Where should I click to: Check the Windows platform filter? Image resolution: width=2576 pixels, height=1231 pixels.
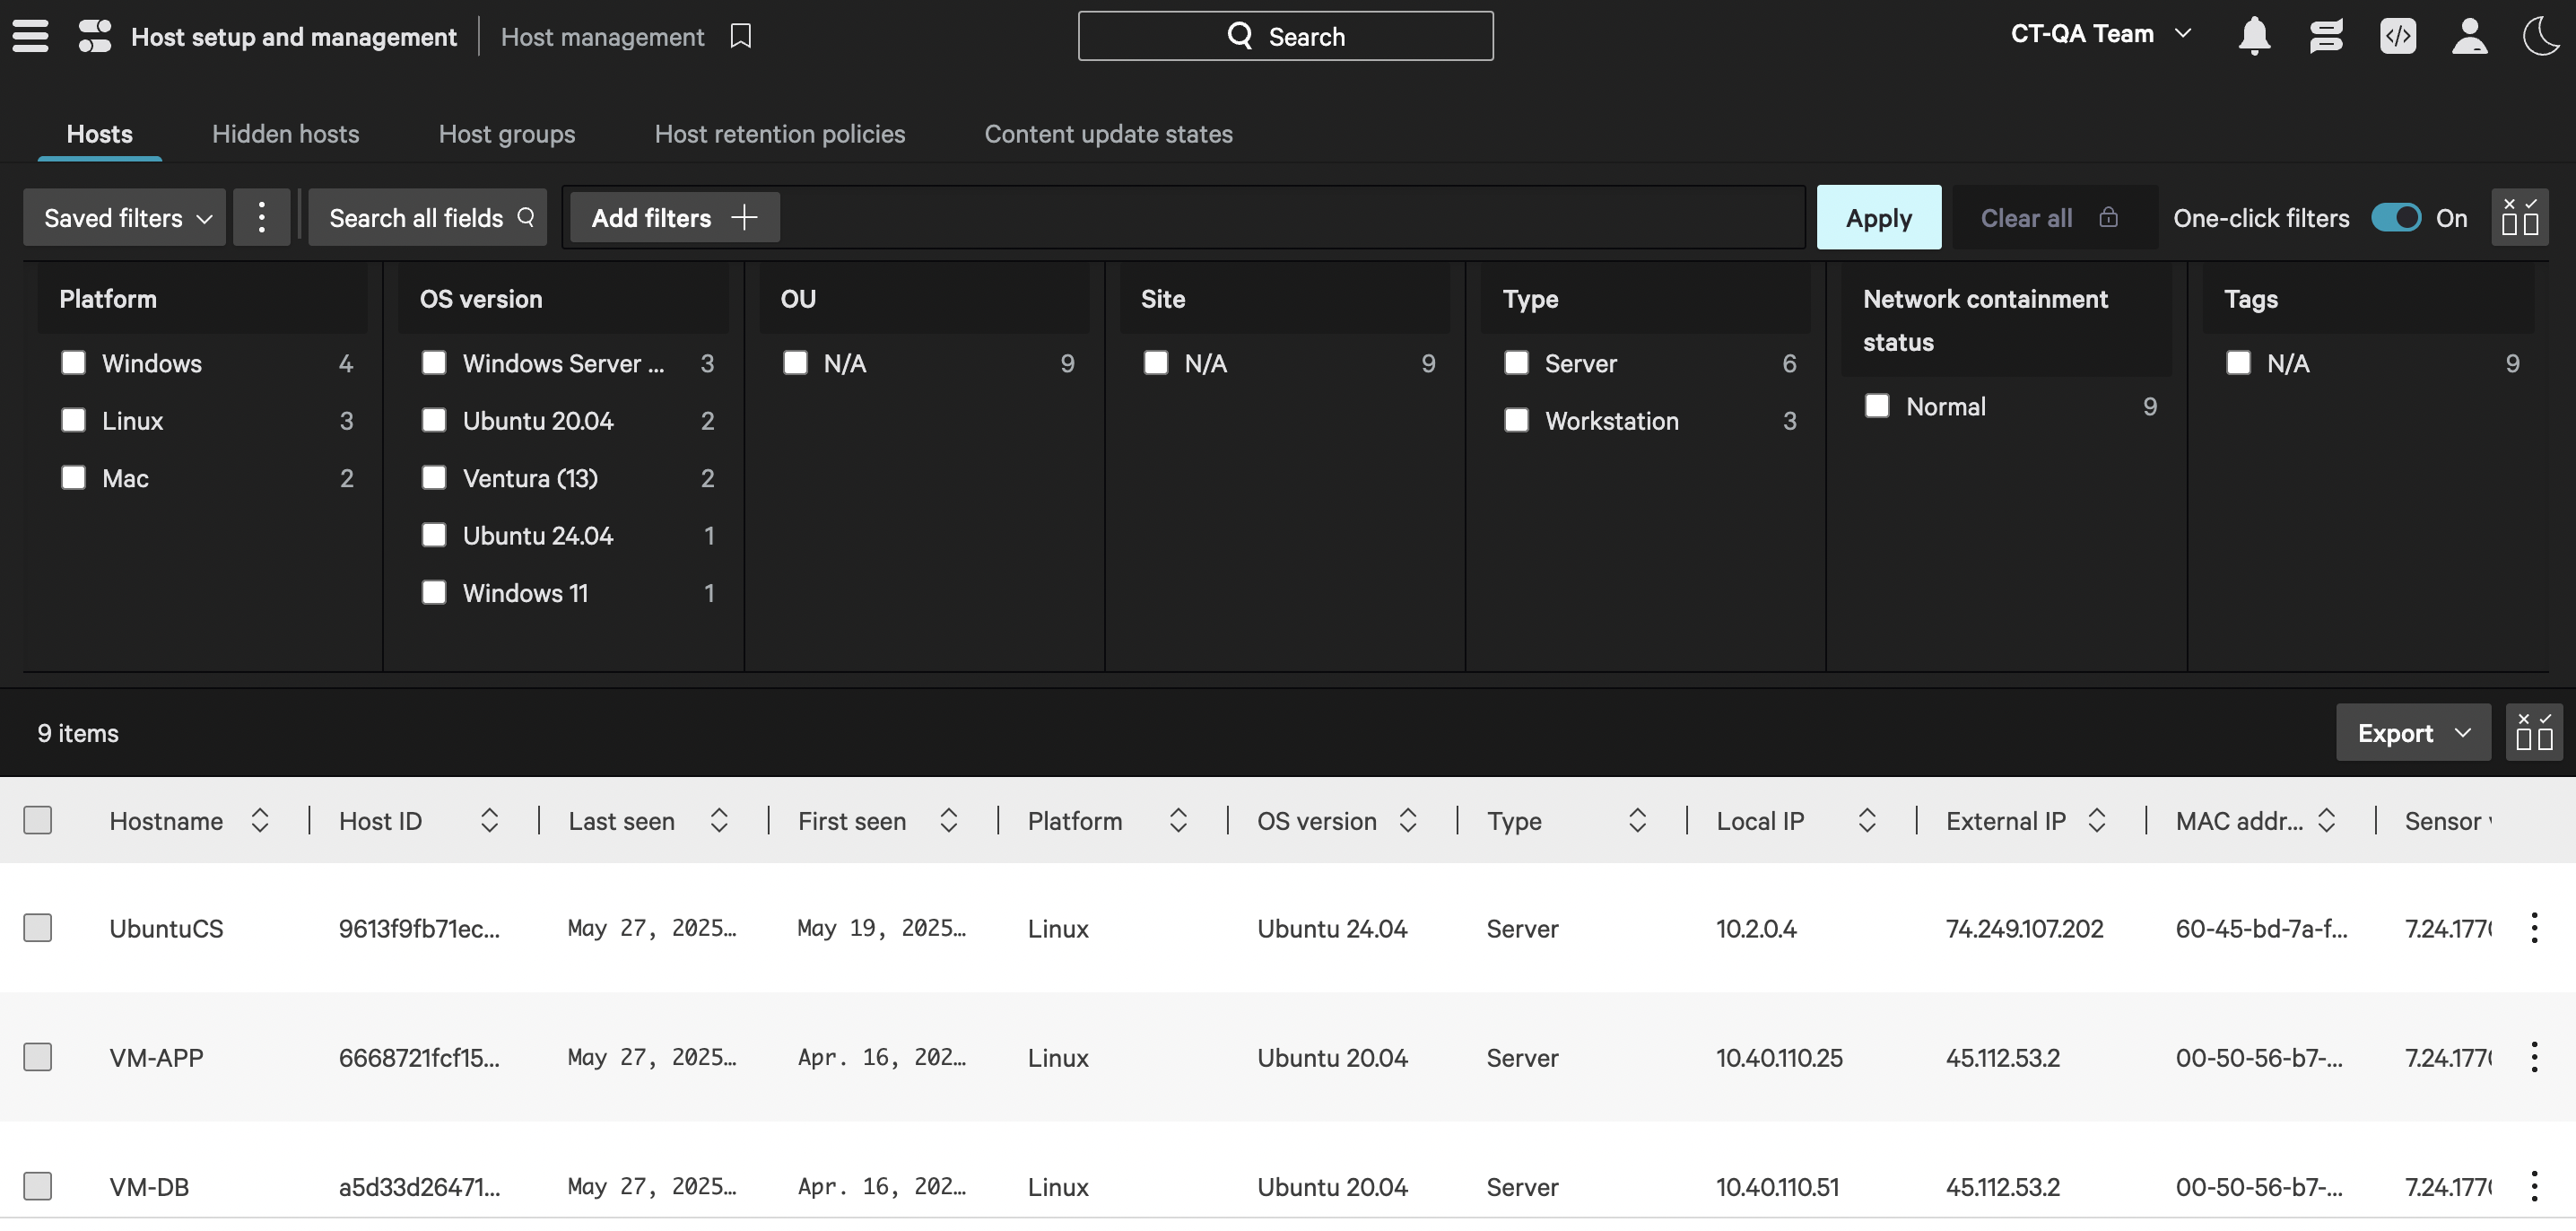(x=73, y=363)
